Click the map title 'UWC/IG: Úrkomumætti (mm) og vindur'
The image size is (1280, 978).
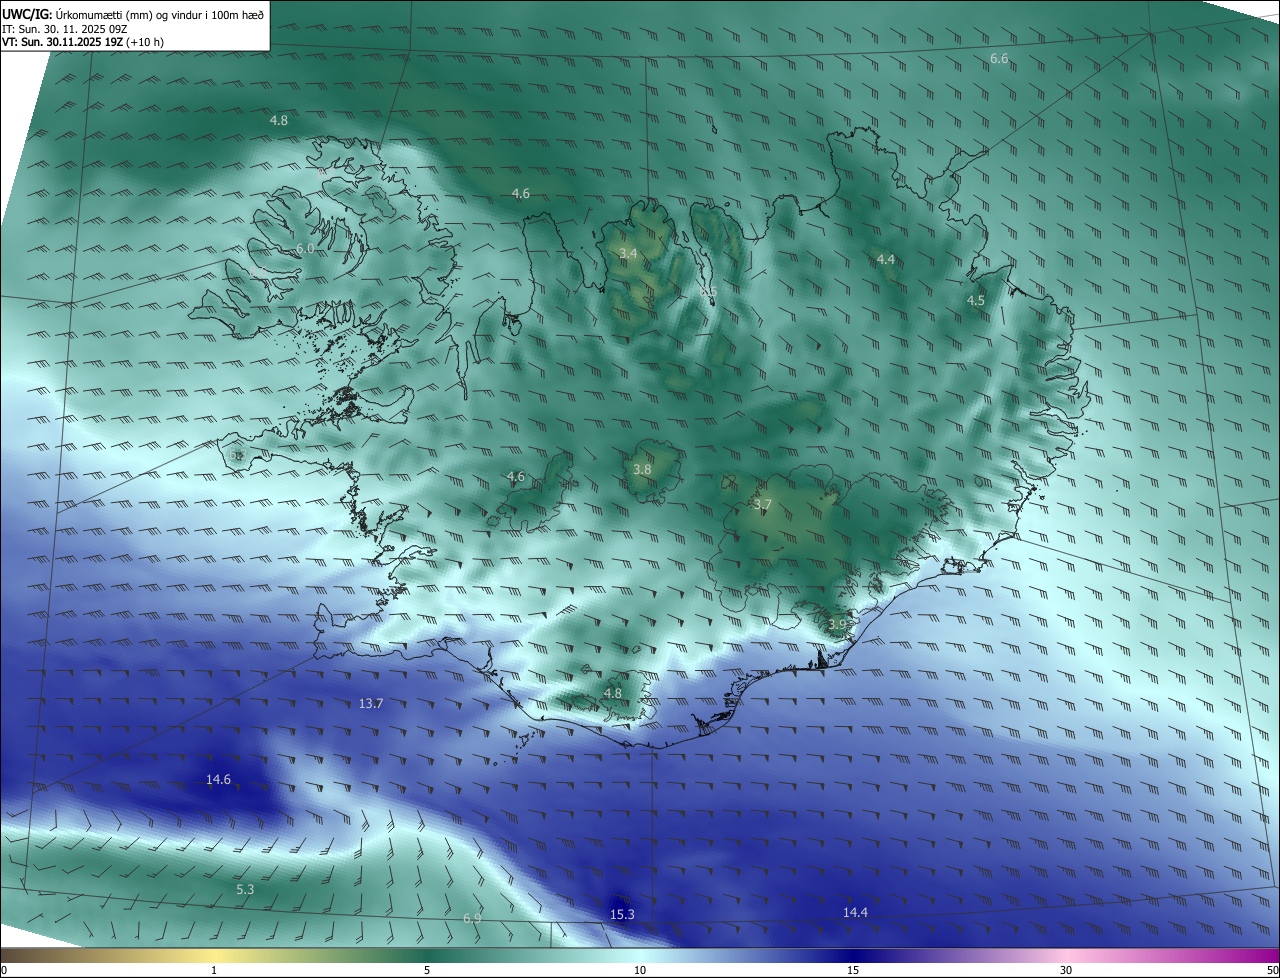click(132, 15)
